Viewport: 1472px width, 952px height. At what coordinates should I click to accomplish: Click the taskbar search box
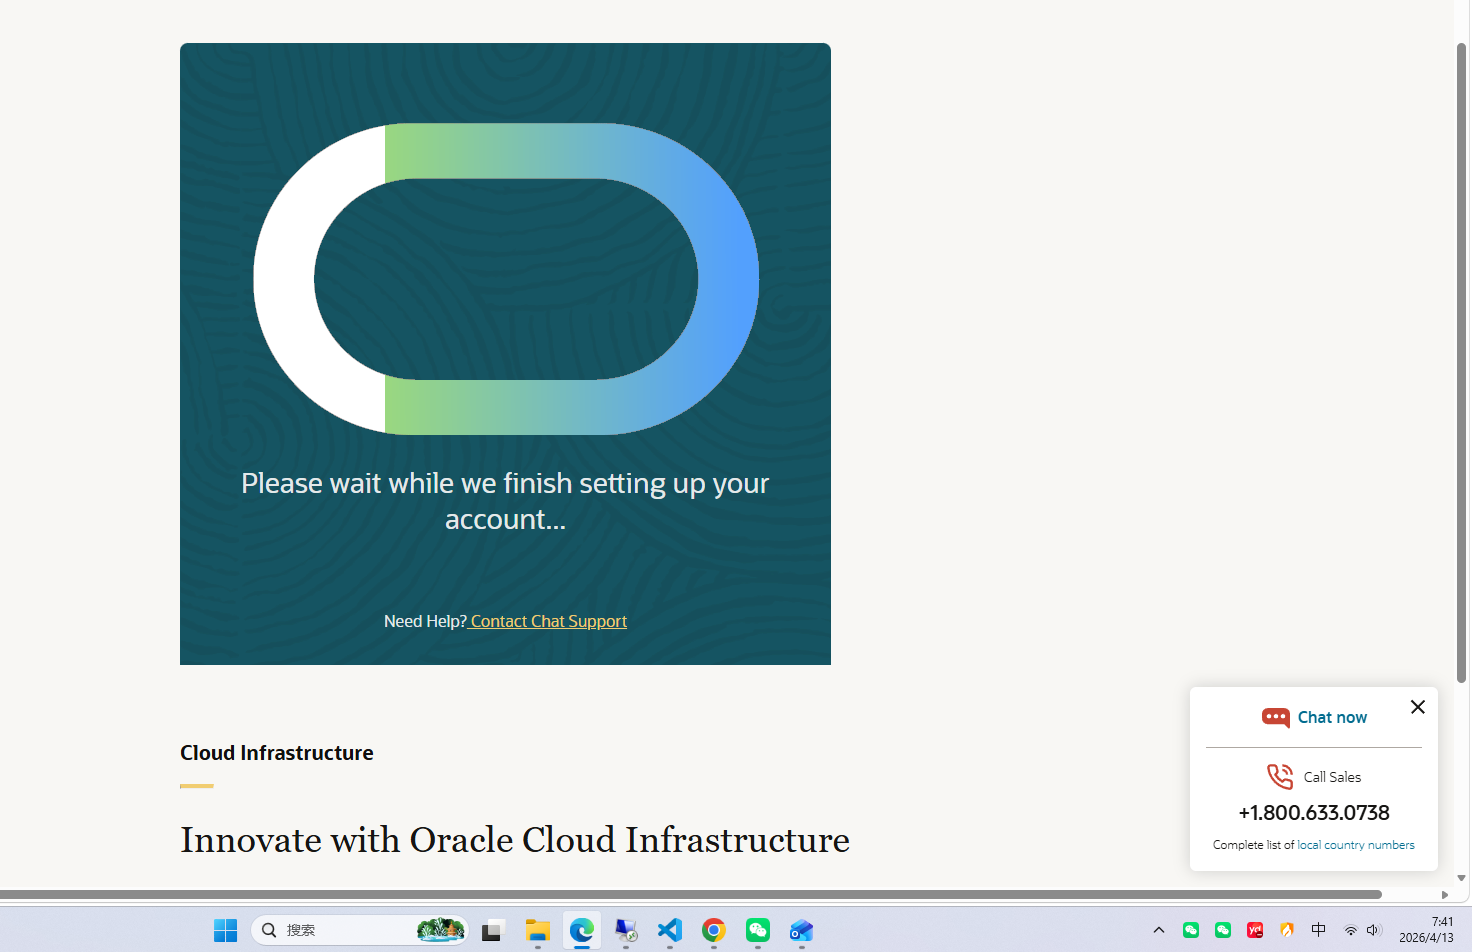(x=359, y=930)
